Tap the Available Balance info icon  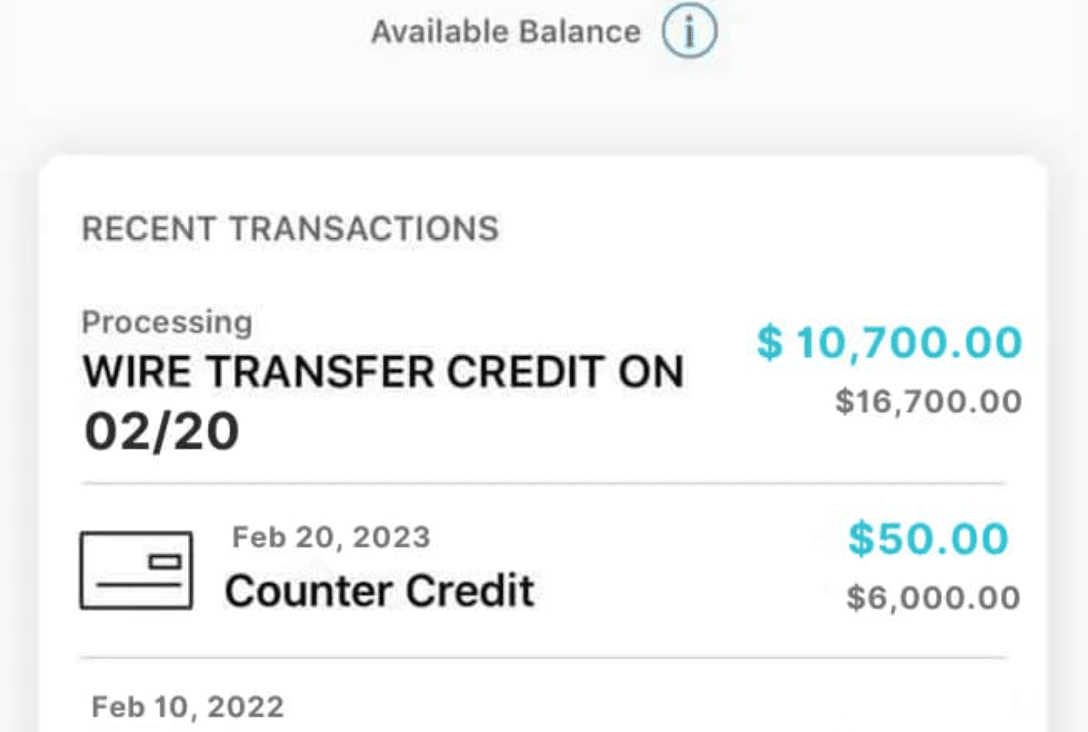point(689,31)
